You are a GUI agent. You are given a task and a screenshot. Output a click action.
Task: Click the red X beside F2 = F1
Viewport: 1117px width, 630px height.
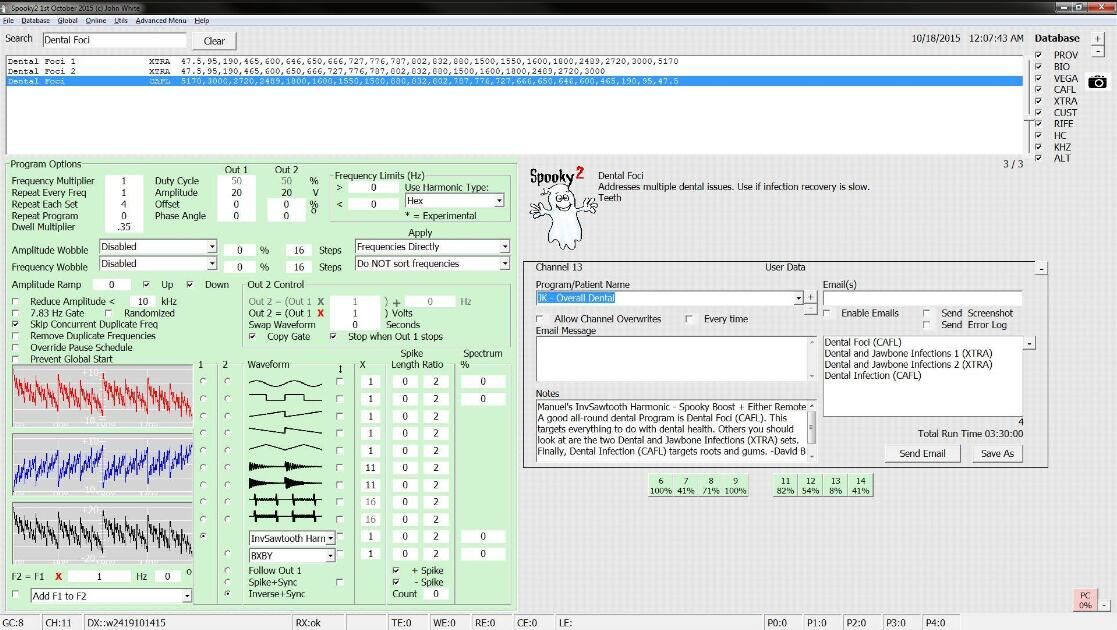point(59,577)
